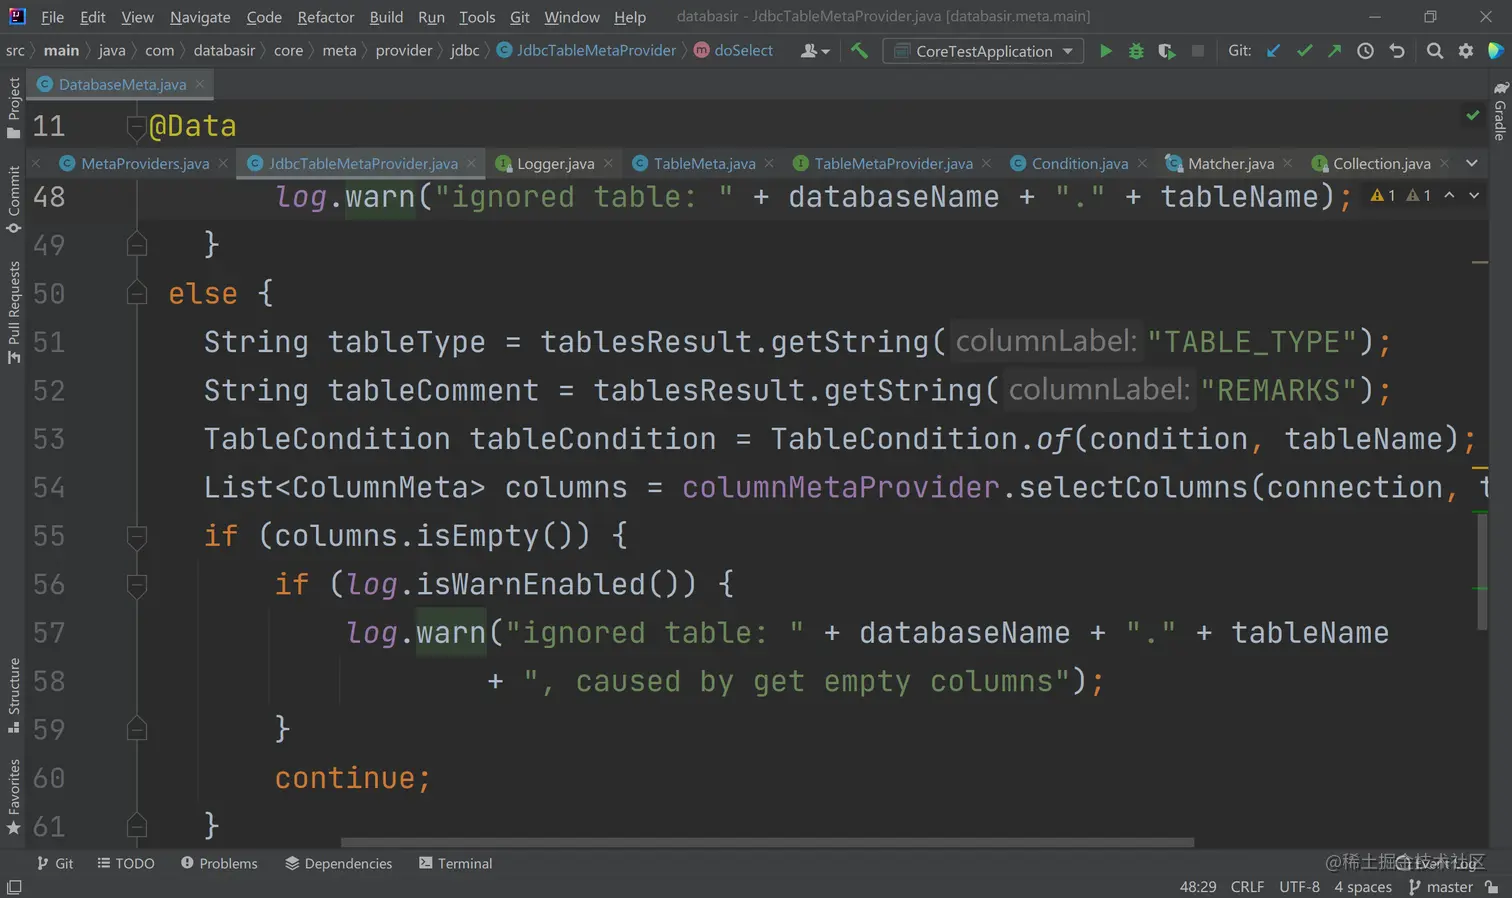Click the editor vertical scrollbar thumb
Screen dimensions: 1512x898
[1482, 572]
